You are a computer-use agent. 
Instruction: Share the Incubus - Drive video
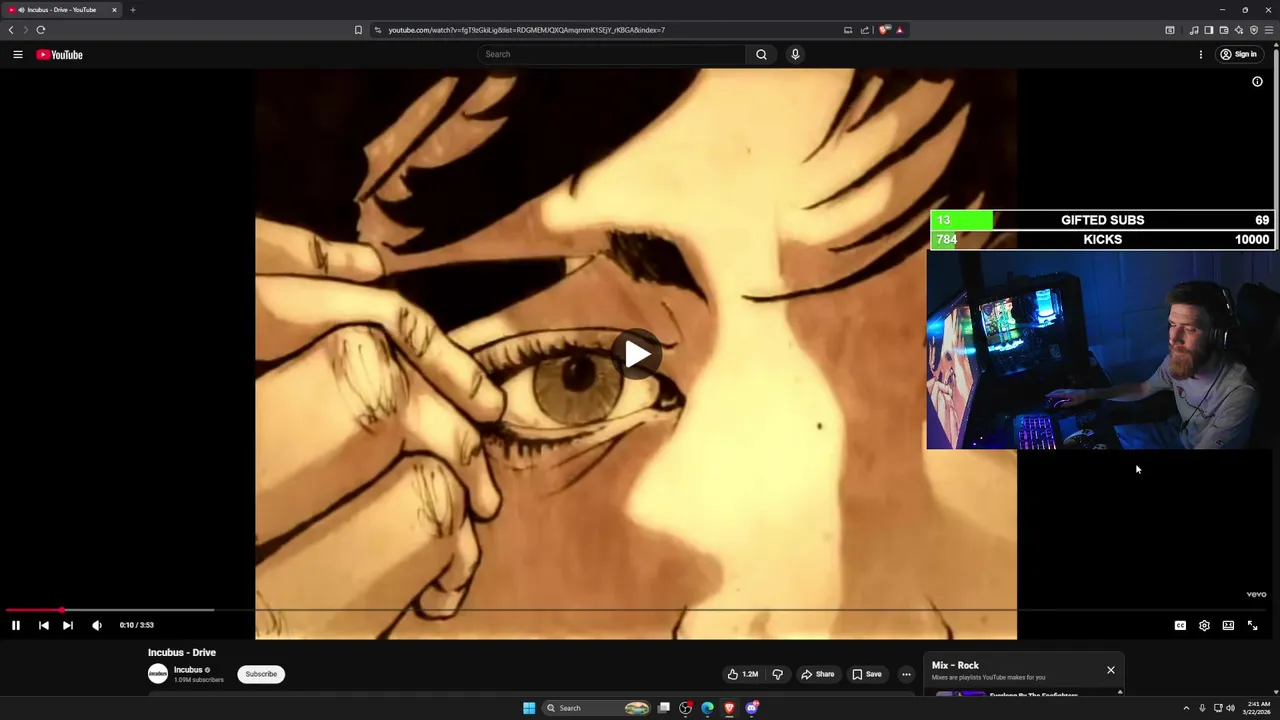(817, 674)
